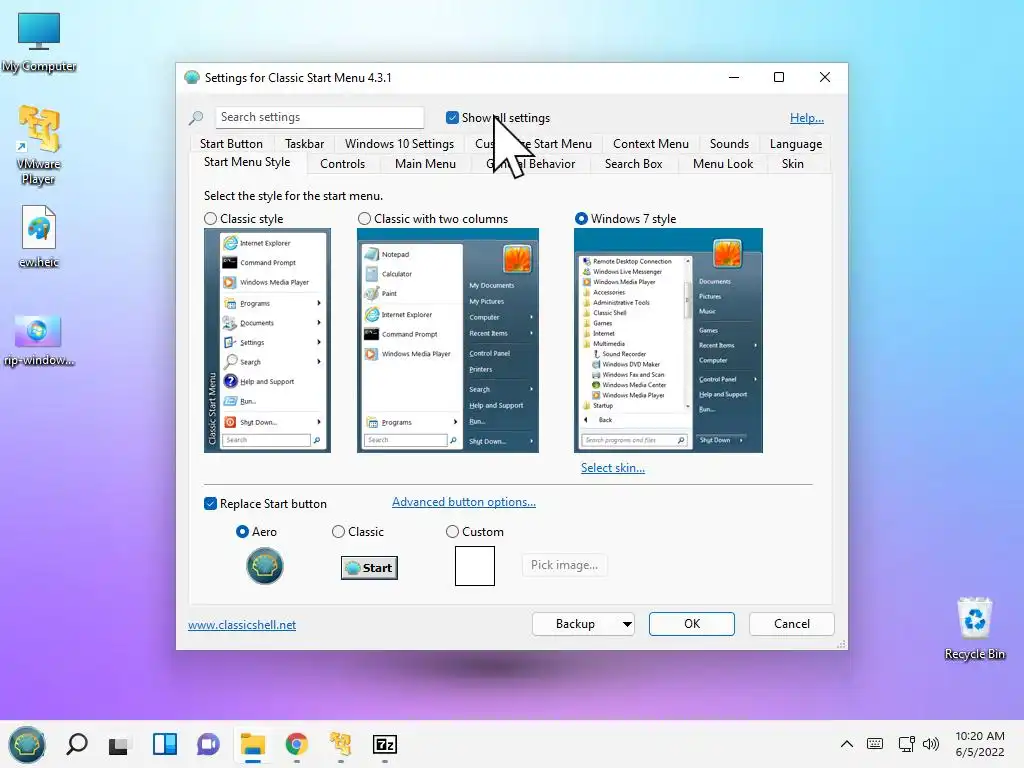1024x768 pixels.
Task: Choose Custom start button radio
Action: [452, 532]
